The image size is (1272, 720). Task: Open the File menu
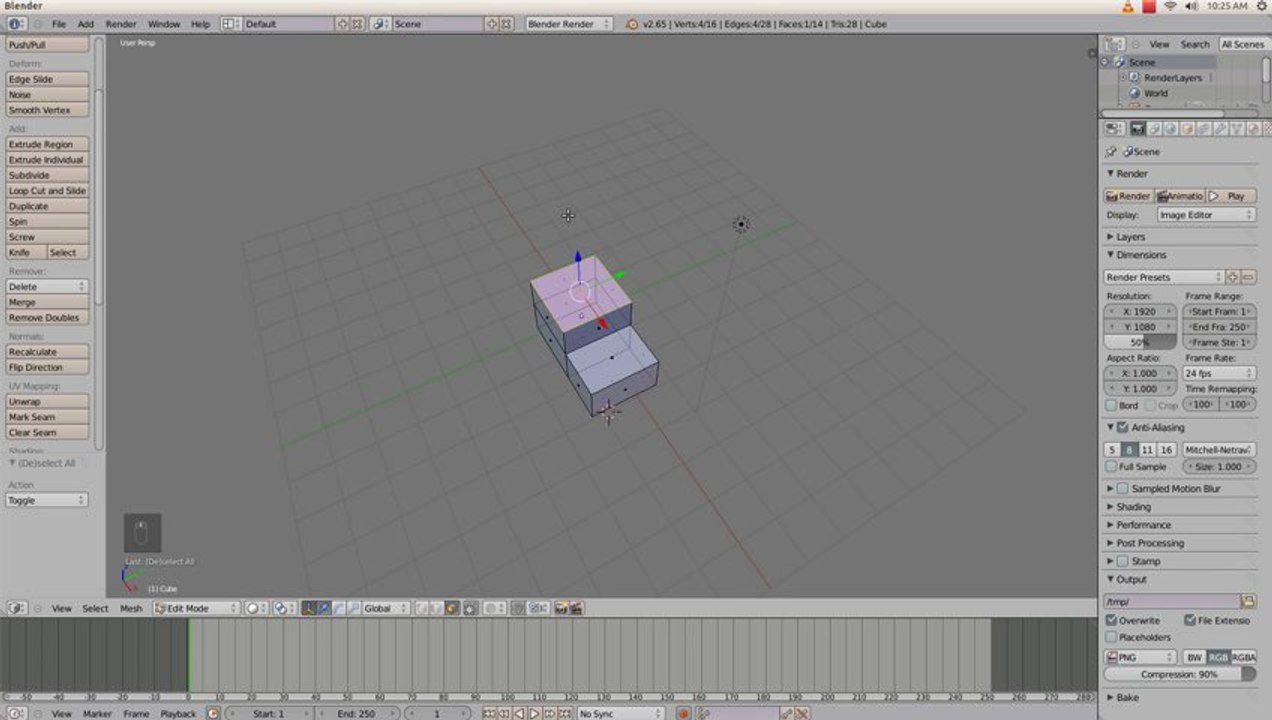[x=59, y=23]
